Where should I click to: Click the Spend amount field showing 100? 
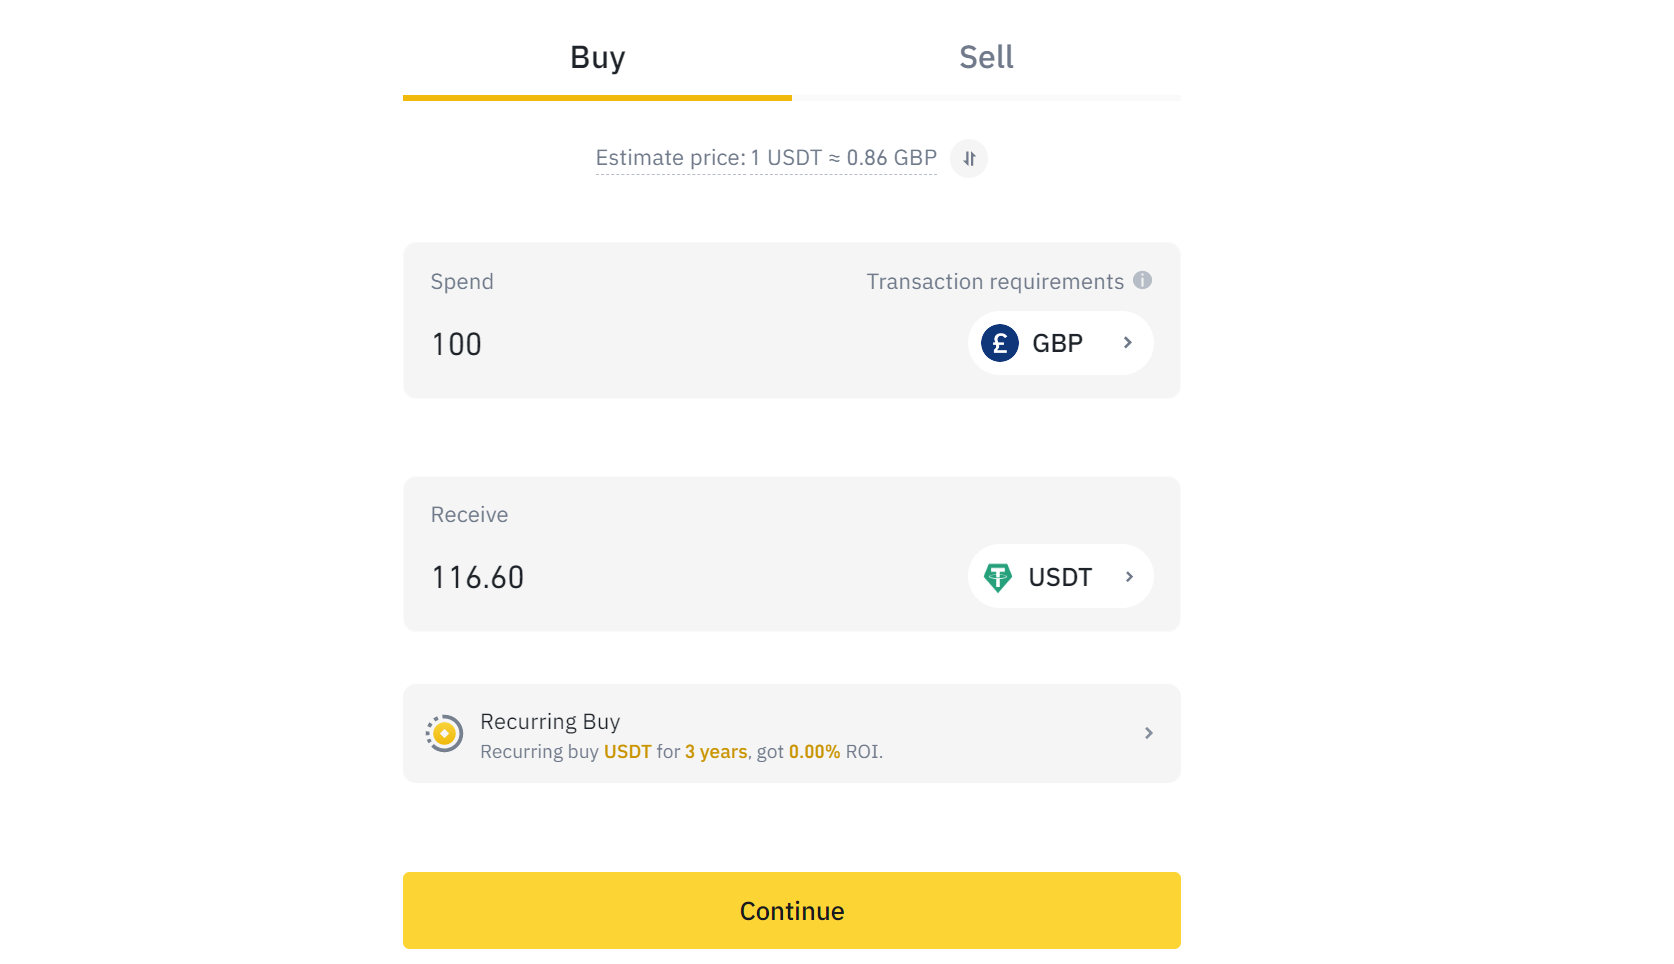(x=456, y=343)
